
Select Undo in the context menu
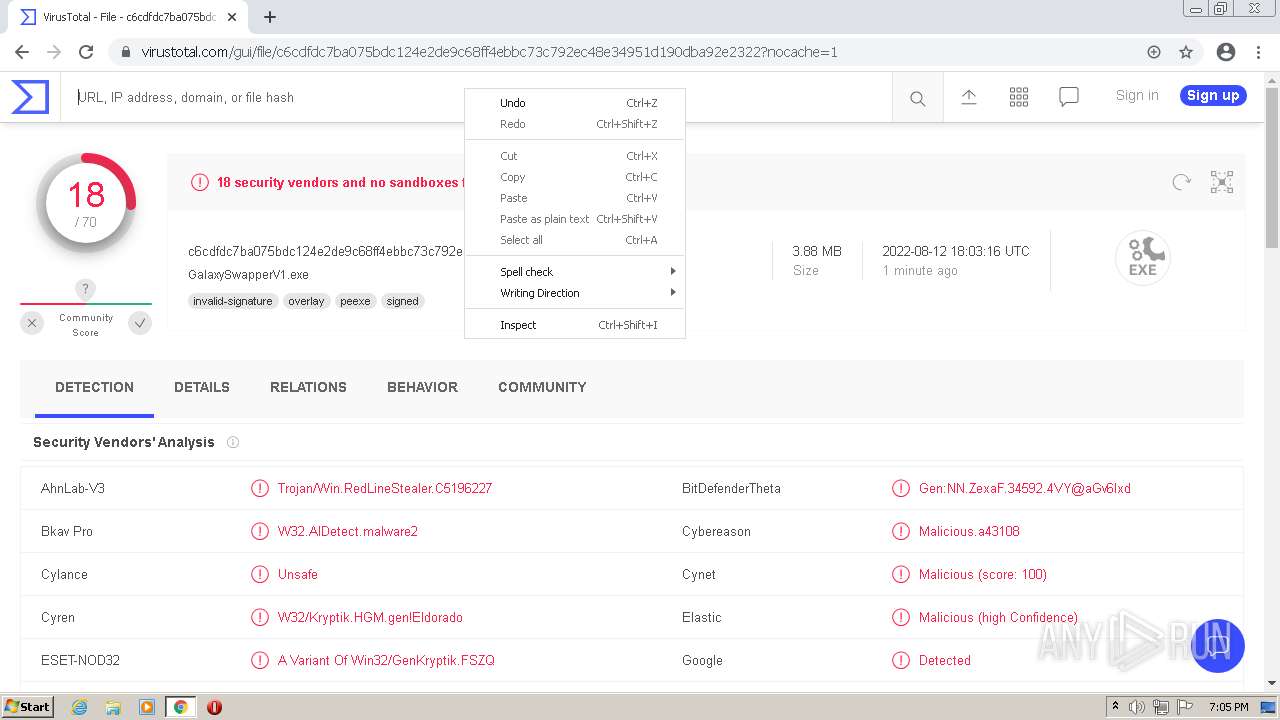tap(575, 103)
